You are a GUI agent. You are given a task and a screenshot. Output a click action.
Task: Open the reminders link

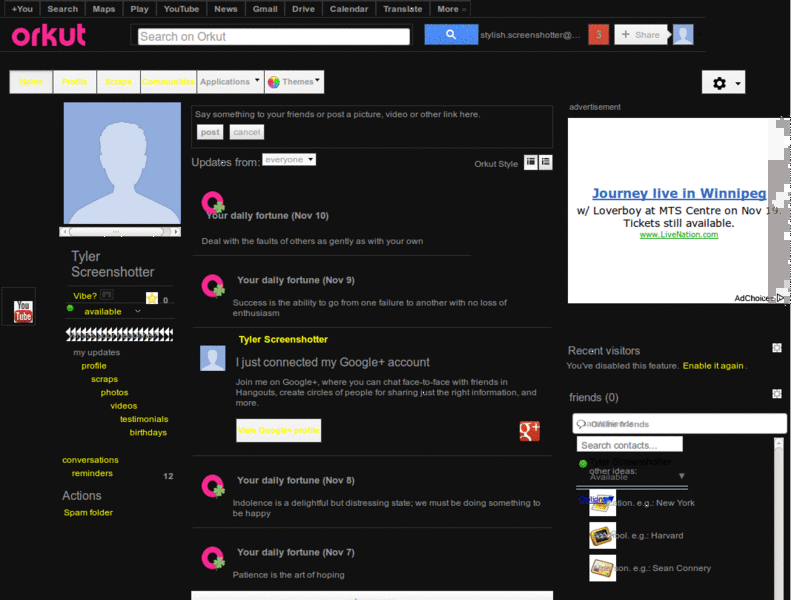click(92, 473)
